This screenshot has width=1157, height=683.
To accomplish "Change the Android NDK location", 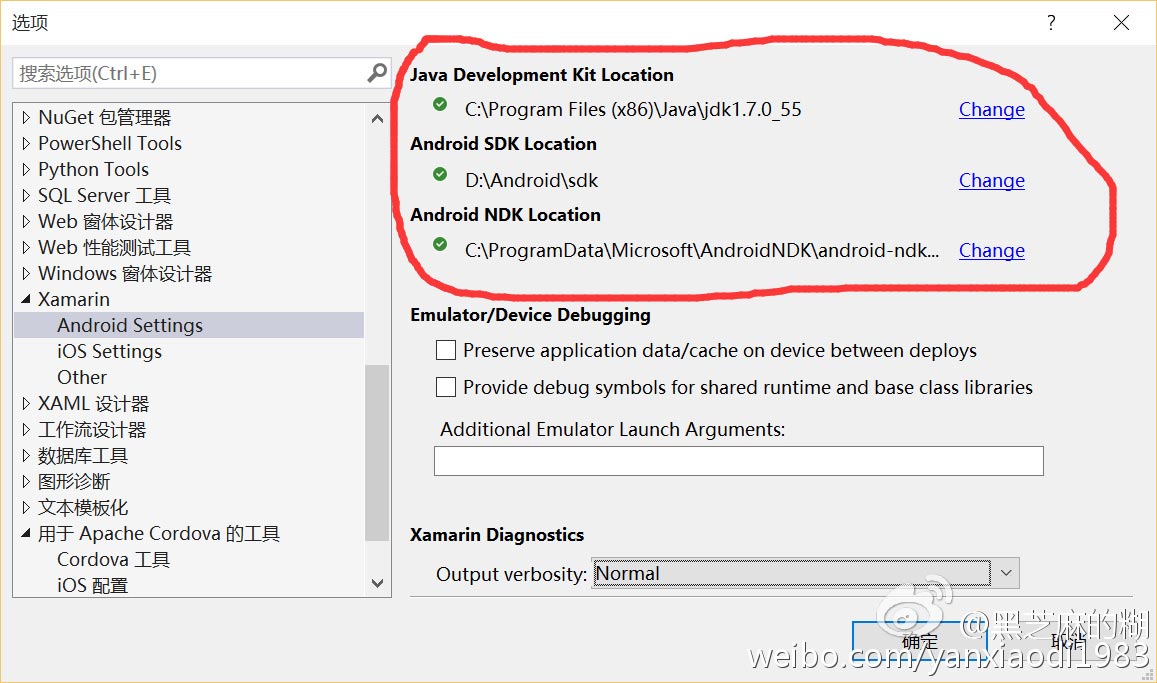I will coord(991,251).
